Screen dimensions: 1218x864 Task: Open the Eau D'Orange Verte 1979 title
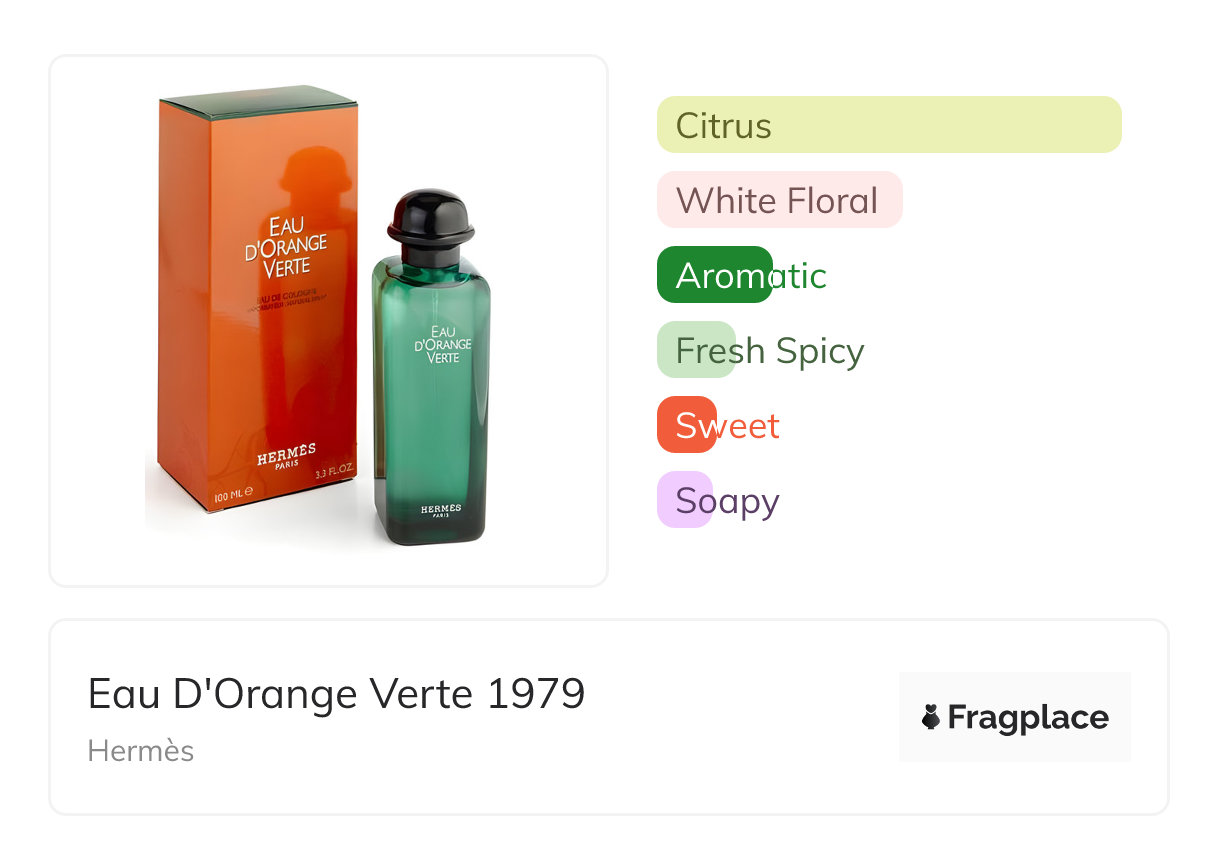click(x=336, y=693)
